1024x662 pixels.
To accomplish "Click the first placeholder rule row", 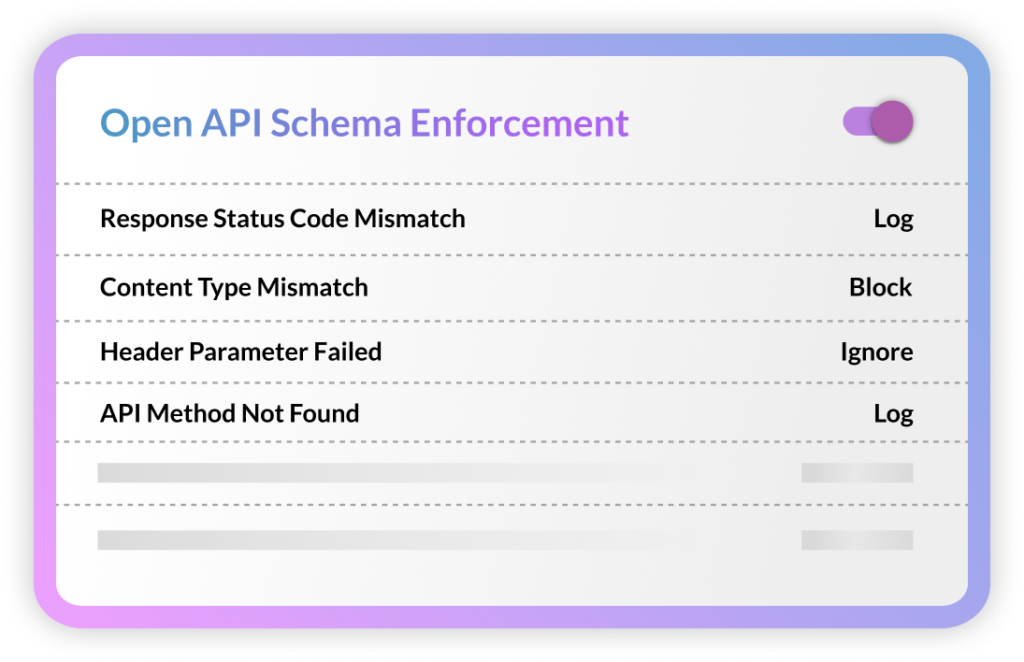I will click(400, 471).
